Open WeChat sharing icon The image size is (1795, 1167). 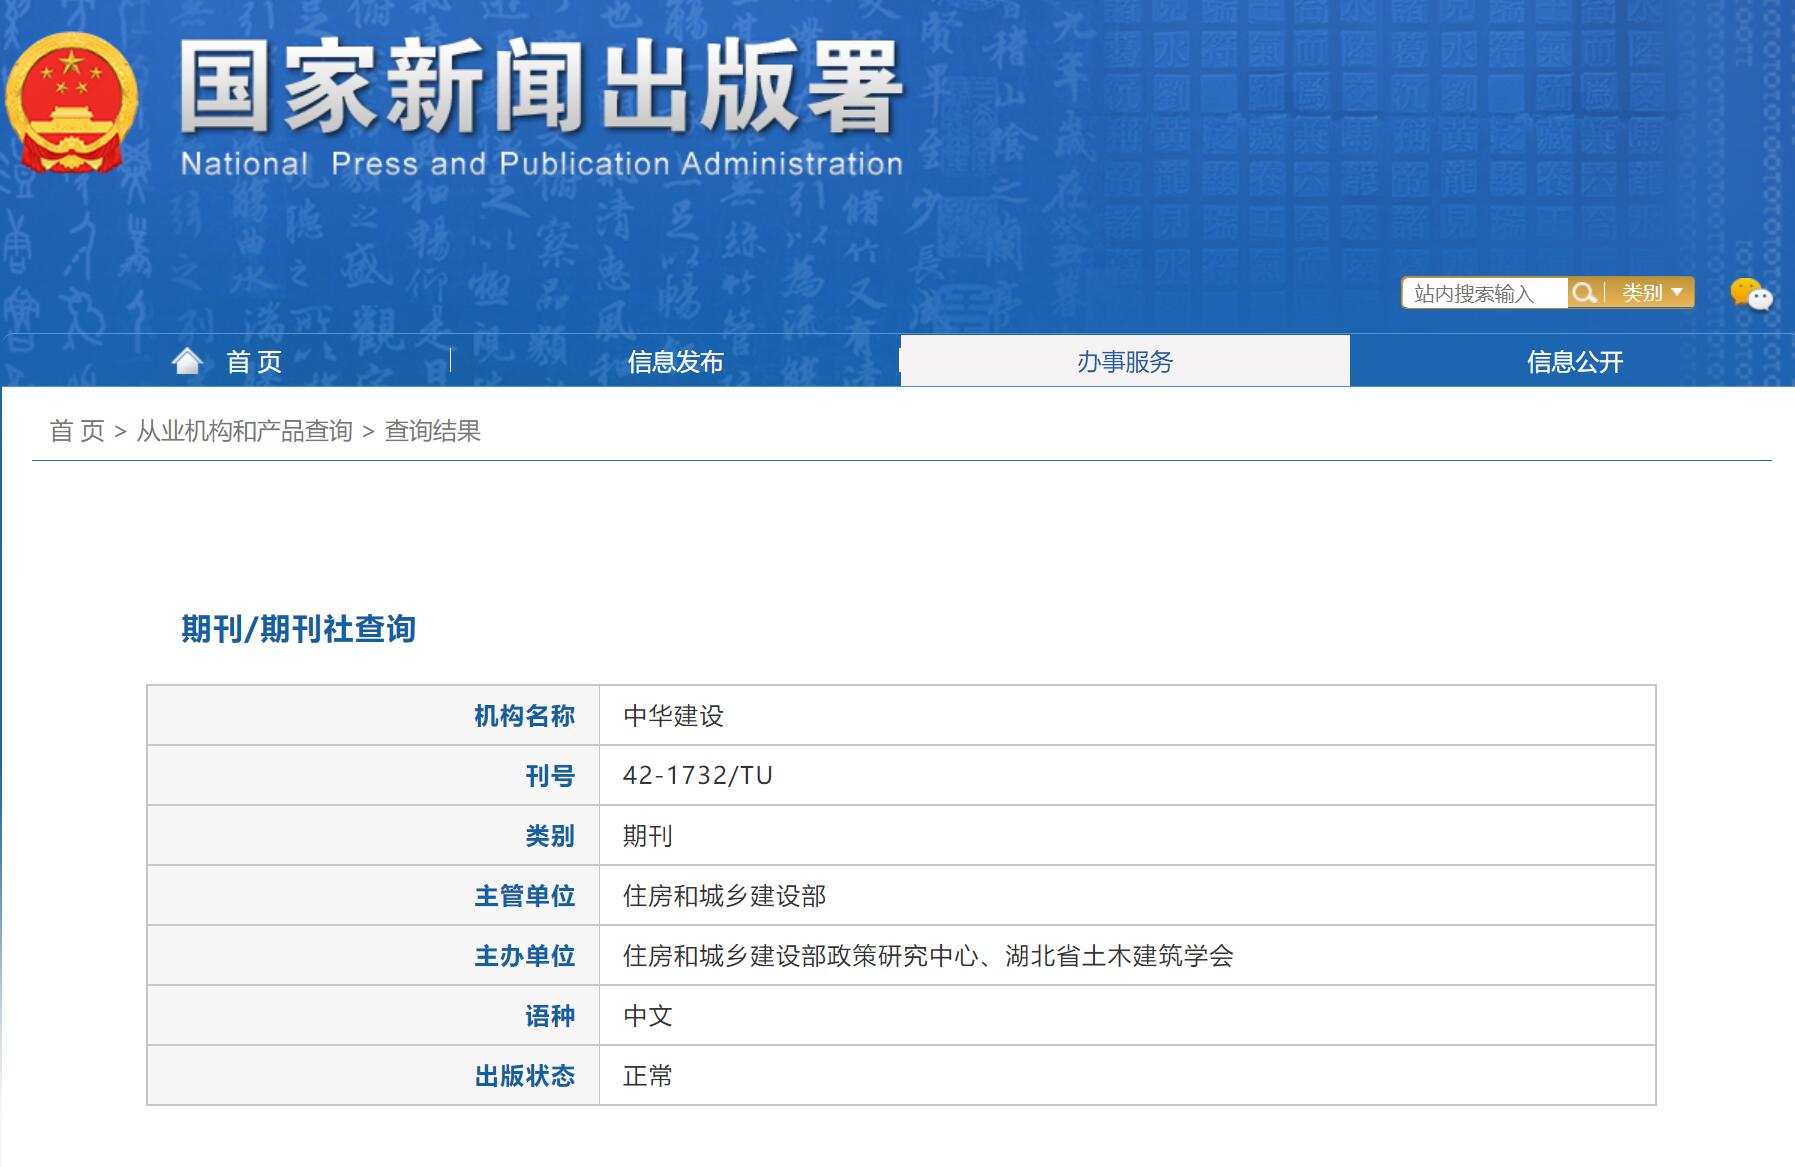pos(1751,294)
